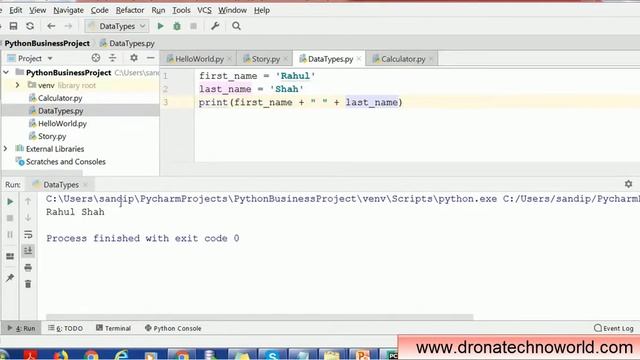
Task: Open the Navigate menu
Action: coord(68,10)
